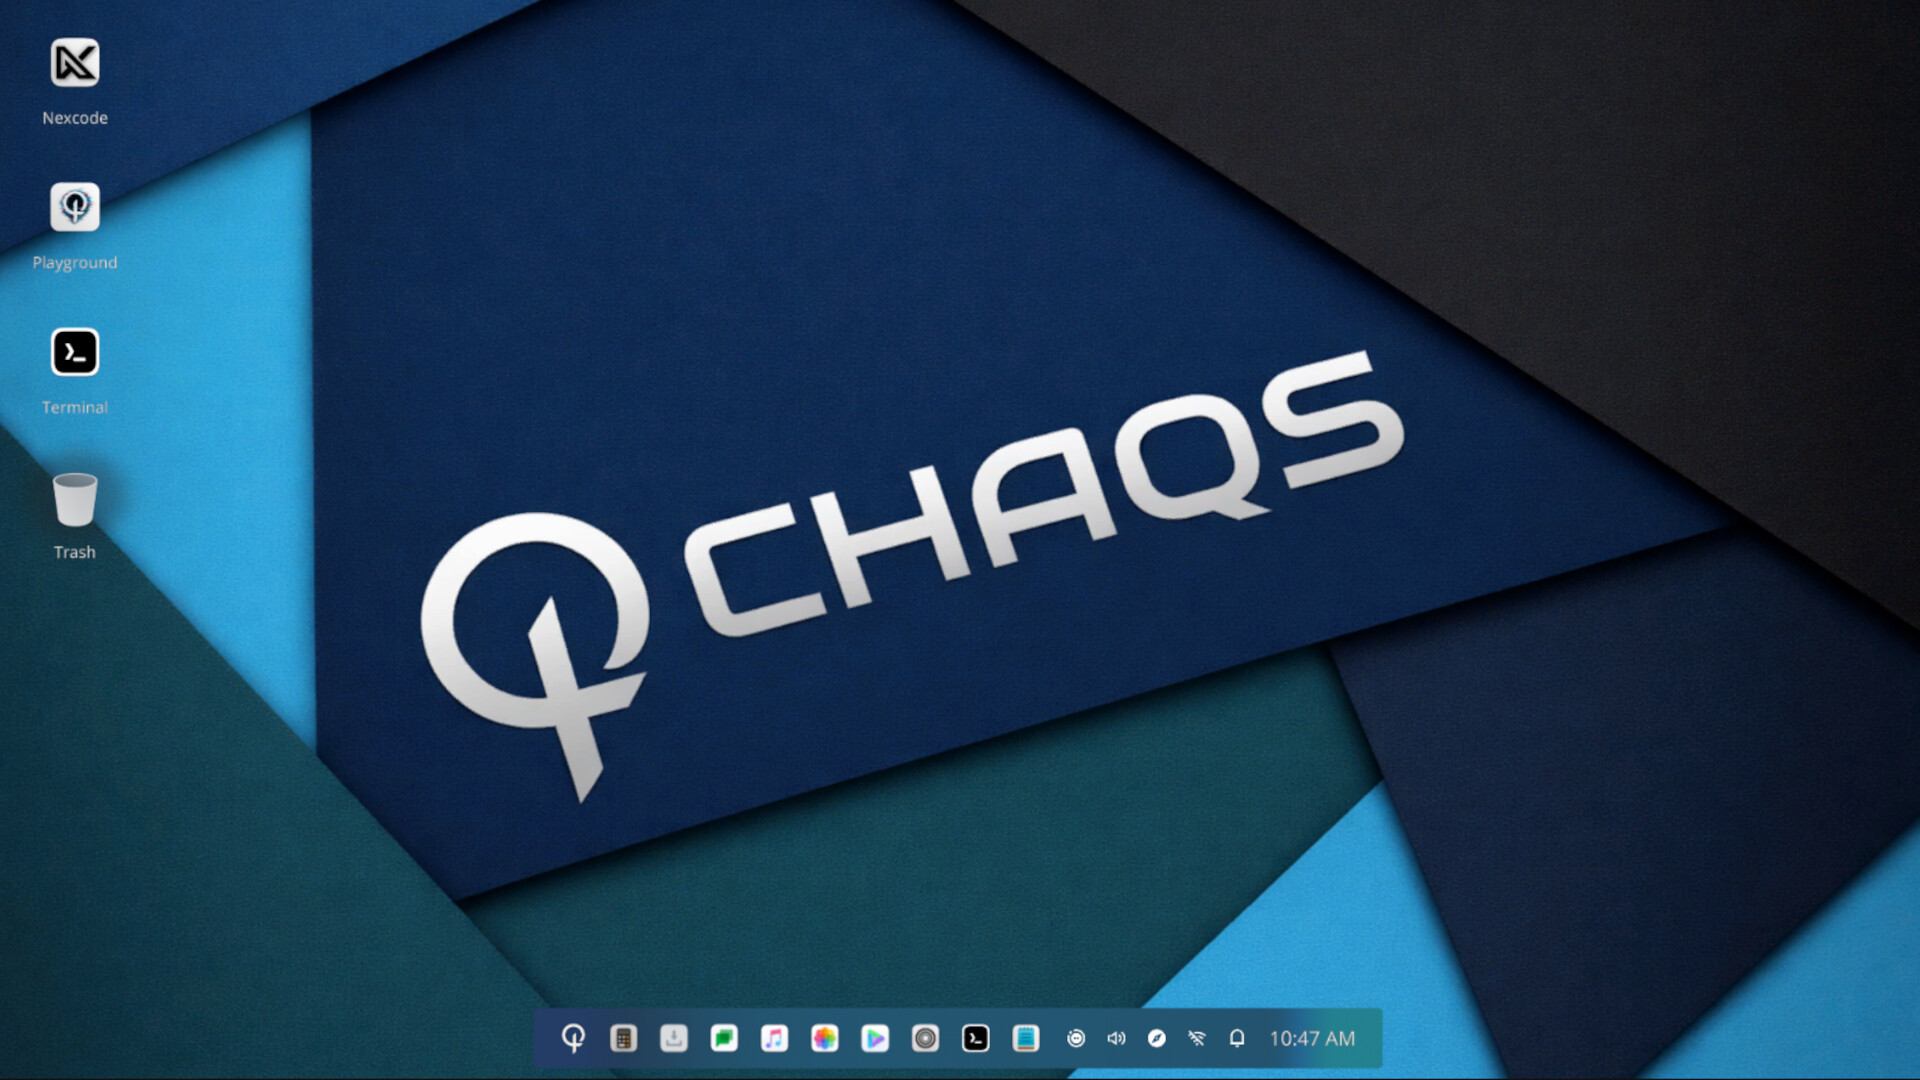Open the Terminal desktop shortcut
This screenshot has width=1920, height=1080.
(75, 352)
